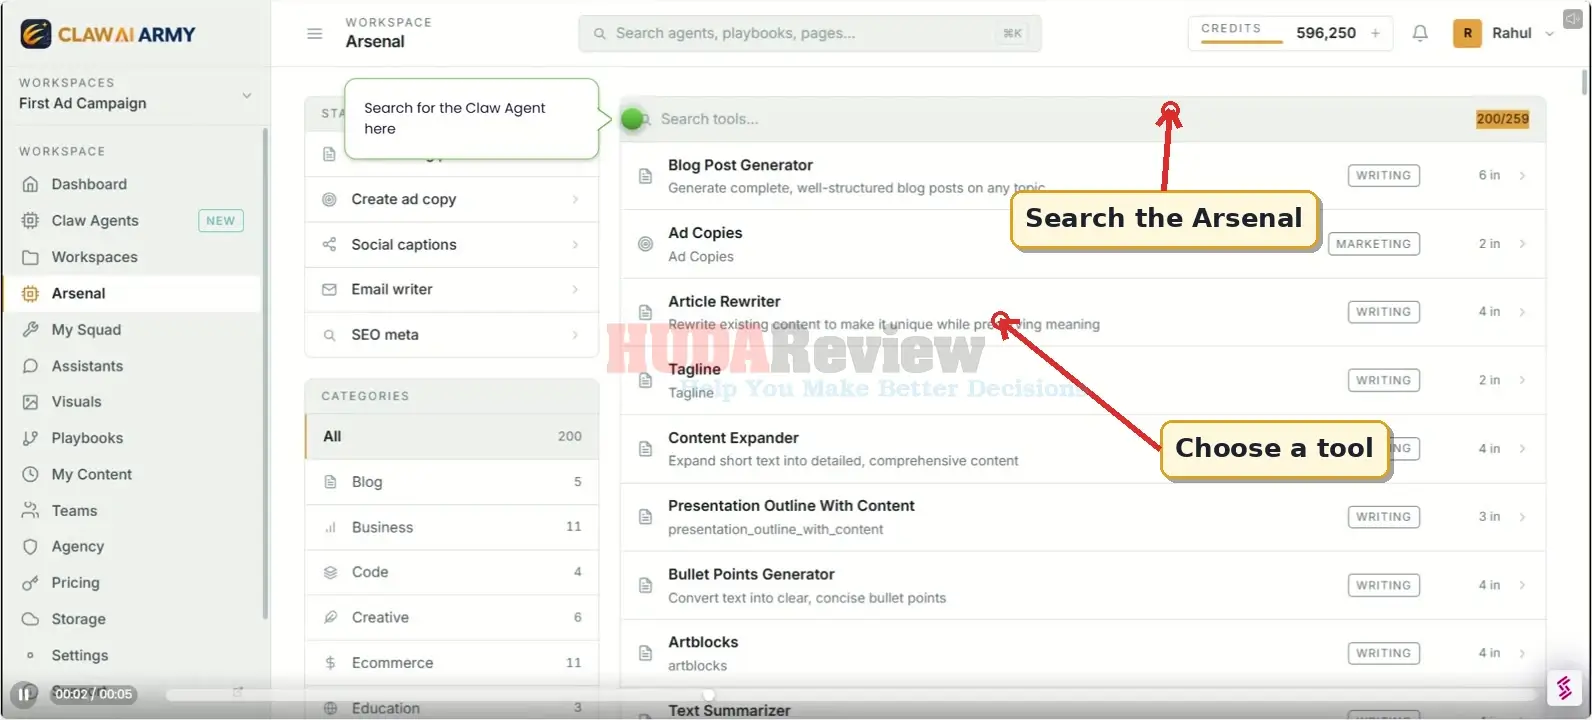
Task: Click the magnifier icon beside SEO meta
Action: (329, 335)
